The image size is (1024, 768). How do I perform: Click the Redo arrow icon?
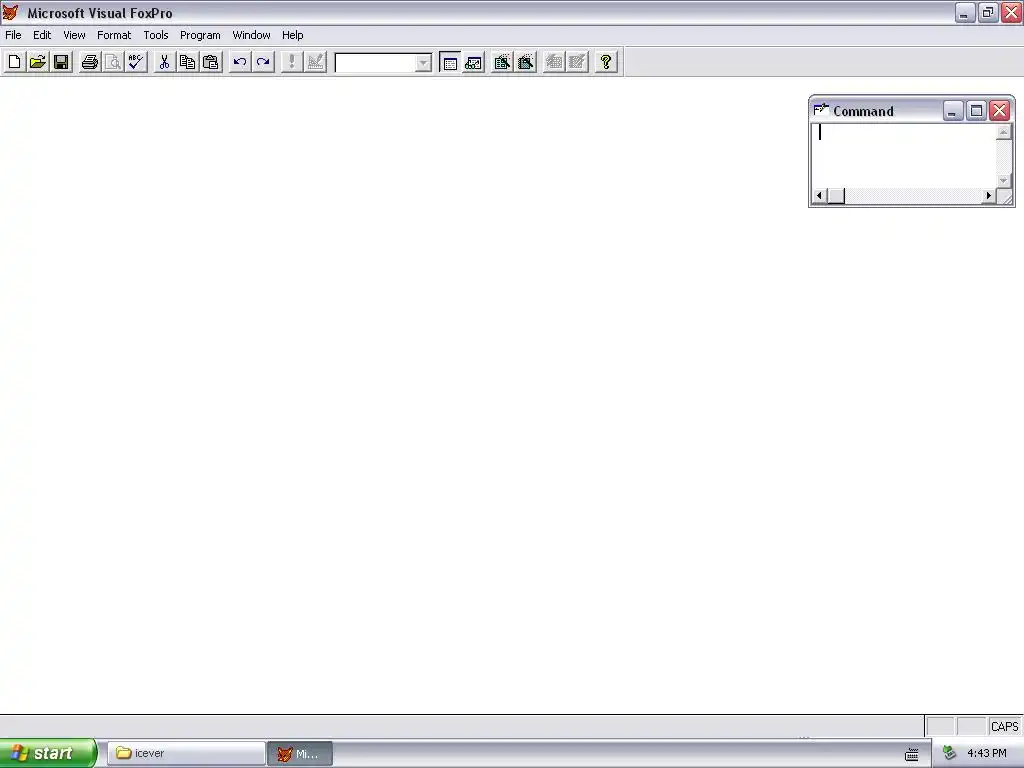263,62
